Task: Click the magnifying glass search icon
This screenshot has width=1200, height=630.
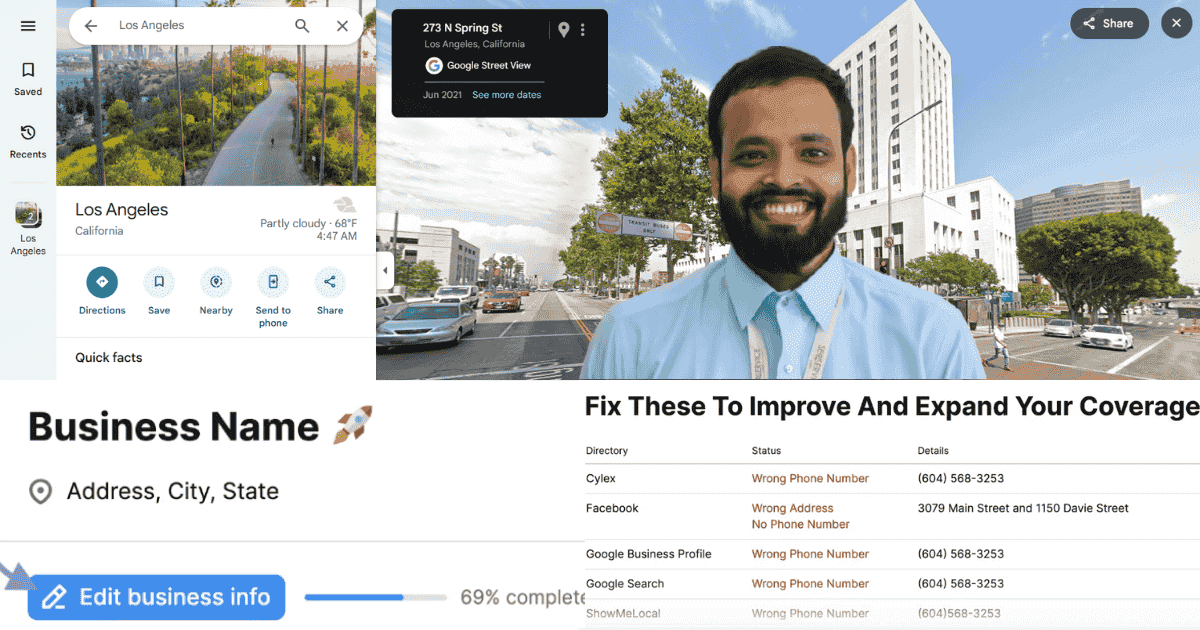Action: click(302, 26)
